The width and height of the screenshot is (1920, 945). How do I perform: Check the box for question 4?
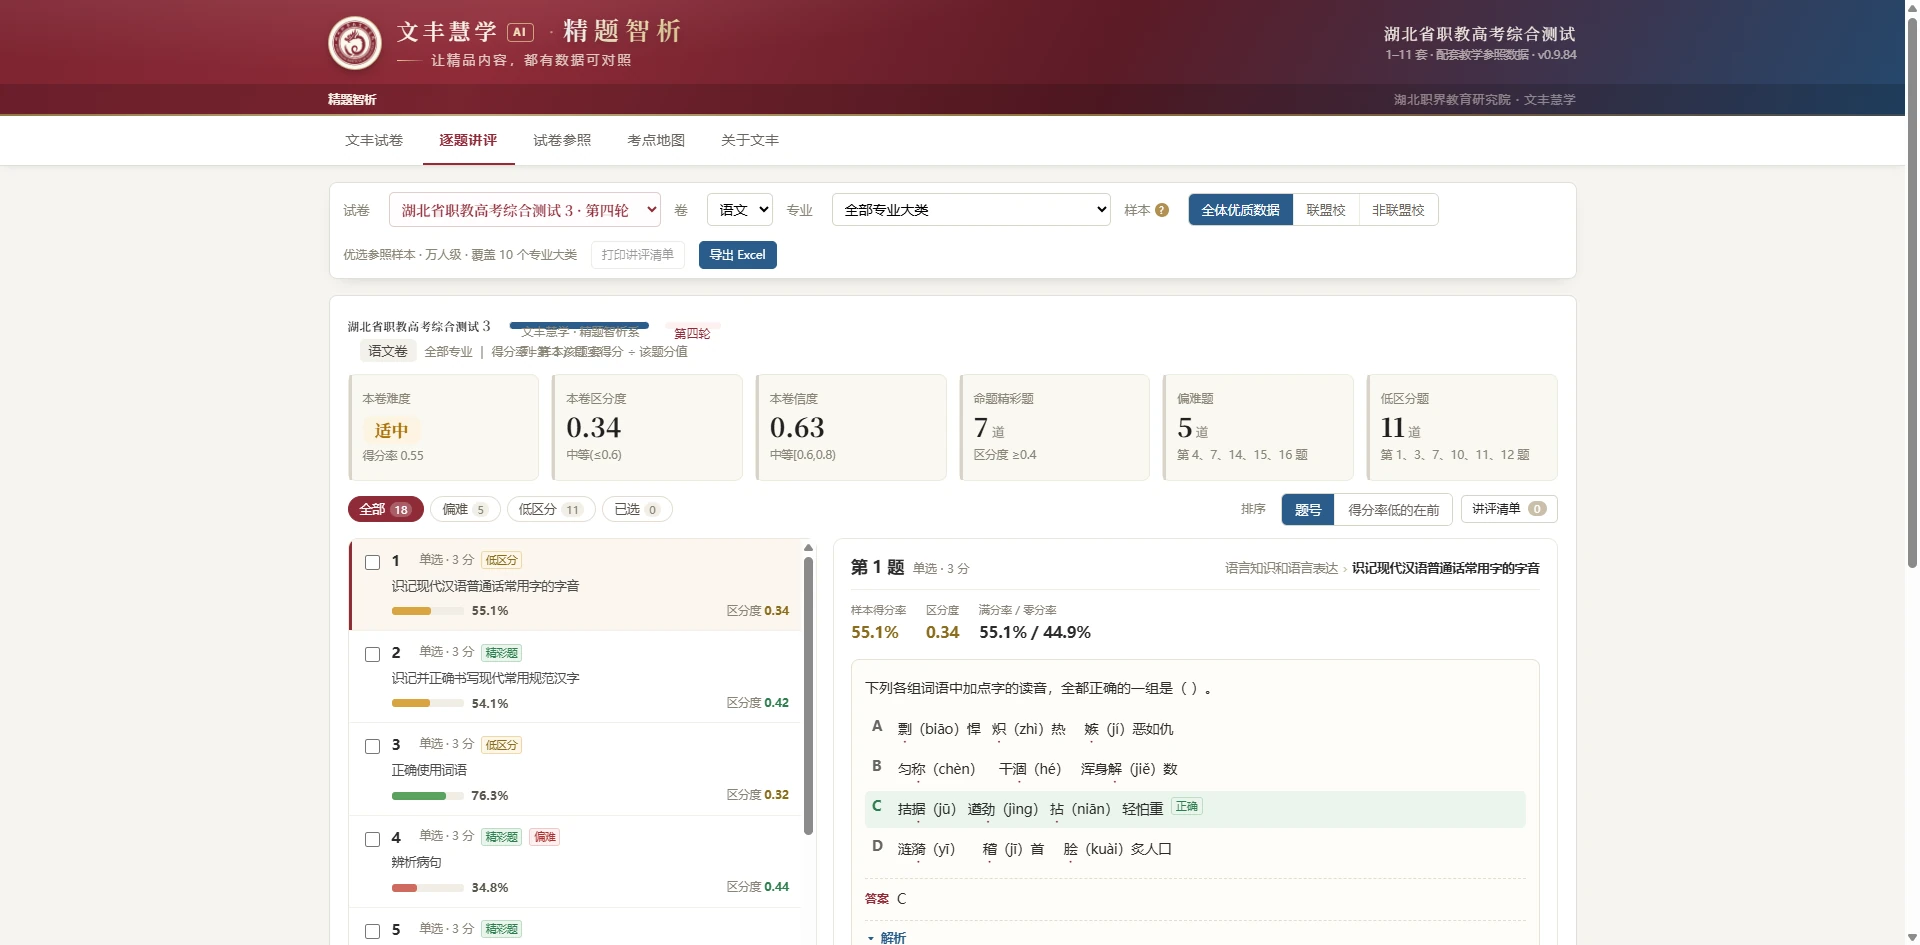coord(373,839)
